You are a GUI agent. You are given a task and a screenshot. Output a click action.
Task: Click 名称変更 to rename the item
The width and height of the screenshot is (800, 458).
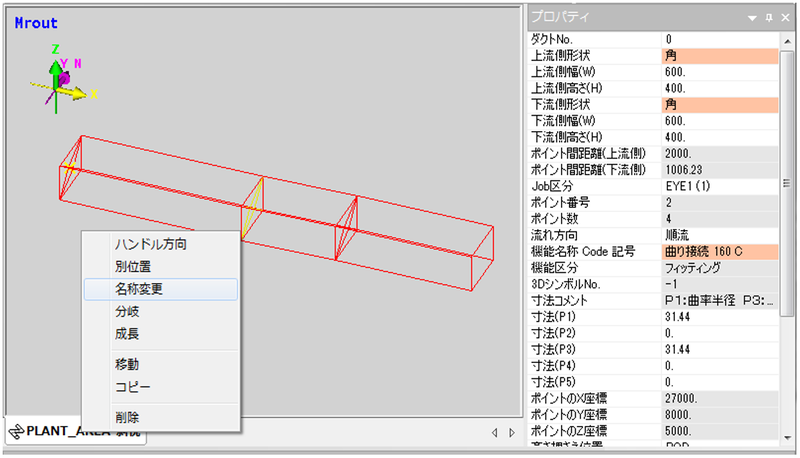(x=145, y=289)
